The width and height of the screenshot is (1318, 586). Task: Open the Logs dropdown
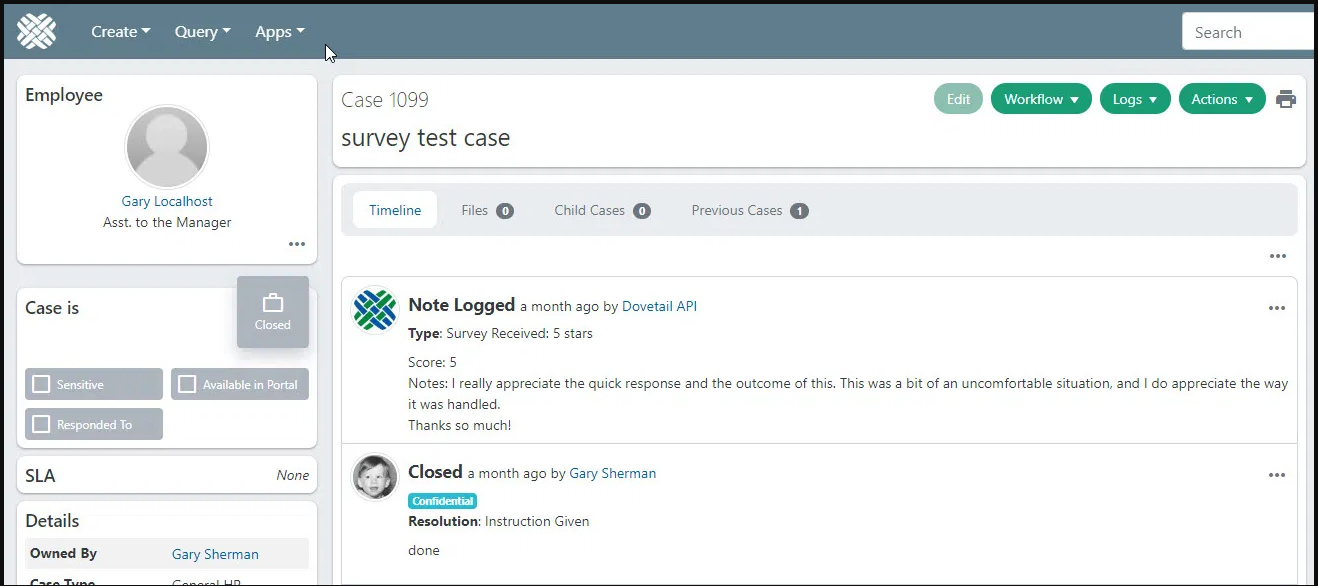[1134, 99]
